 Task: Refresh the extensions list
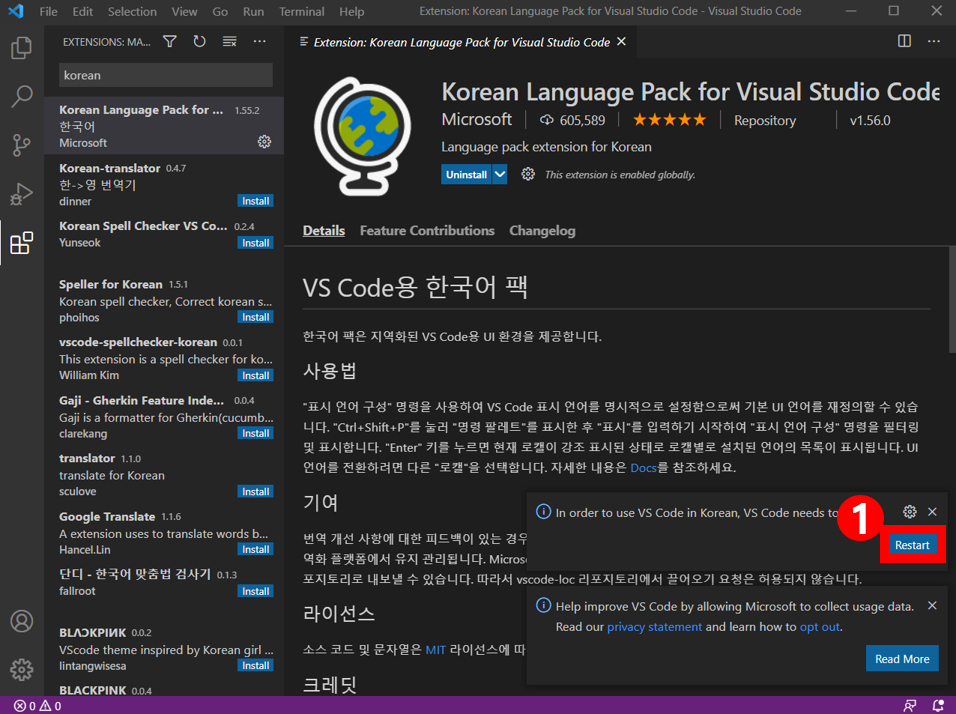click(x=199, y=41)
